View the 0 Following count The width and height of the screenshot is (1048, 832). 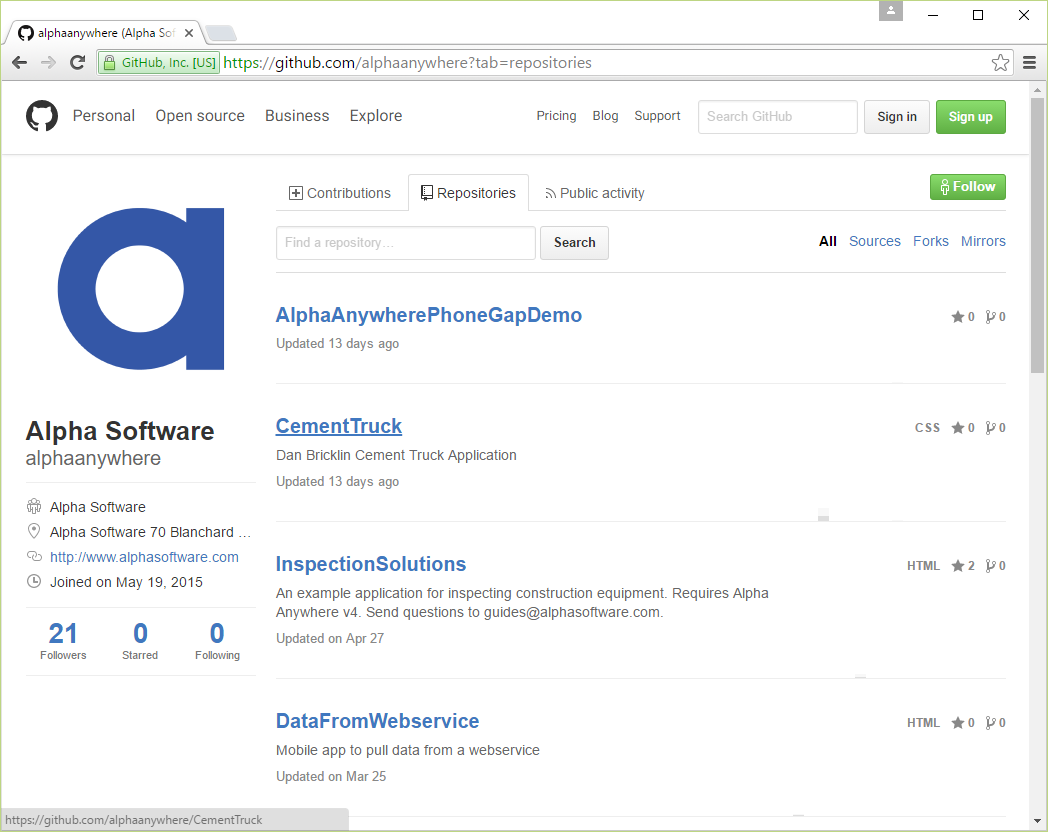point(217,641)
